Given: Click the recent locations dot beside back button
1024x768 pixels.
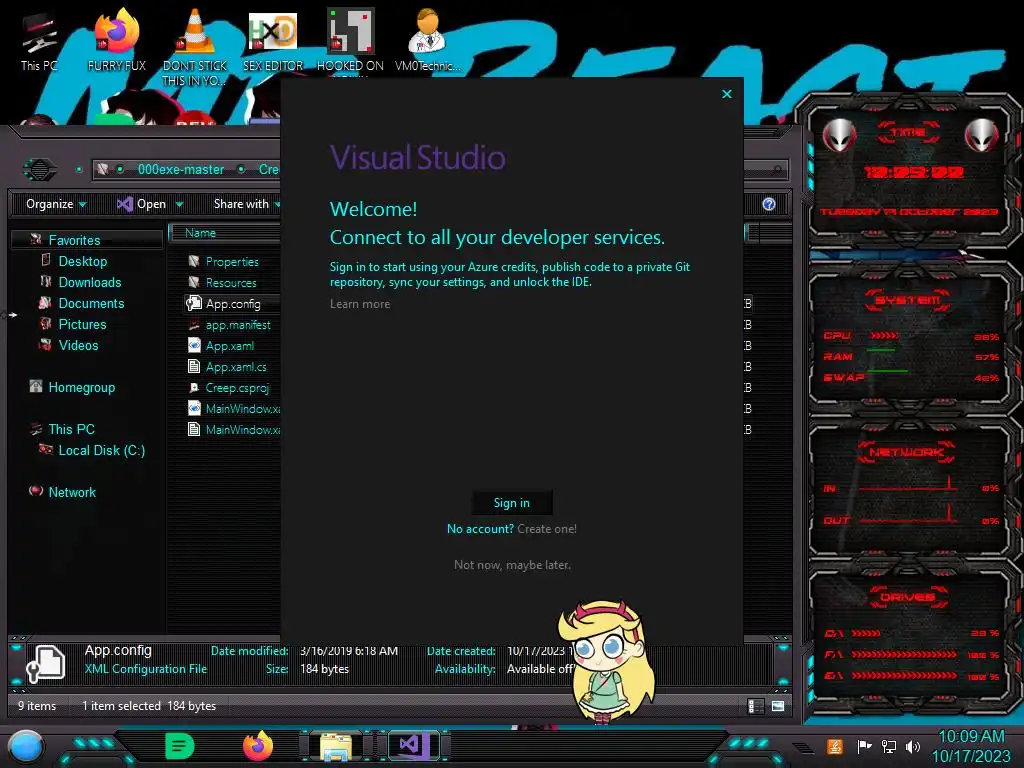Looking at the screenshot, I should tap(79, 169).
